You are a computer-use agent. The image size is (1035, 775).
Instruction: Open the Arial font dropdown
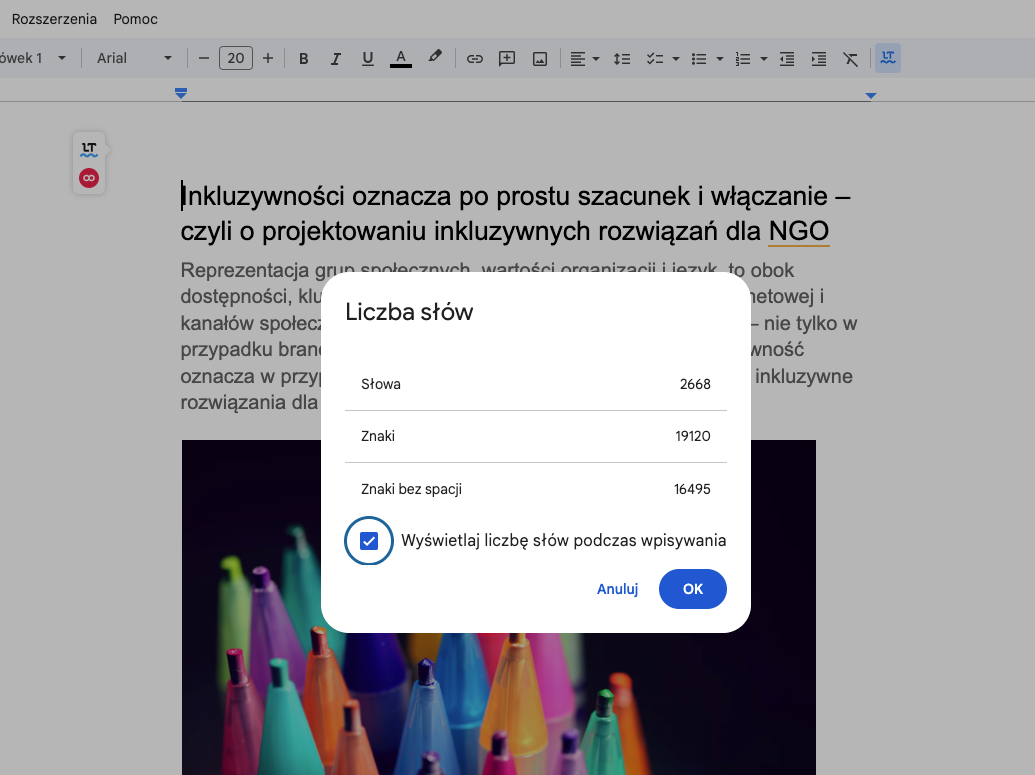point(134,59)
